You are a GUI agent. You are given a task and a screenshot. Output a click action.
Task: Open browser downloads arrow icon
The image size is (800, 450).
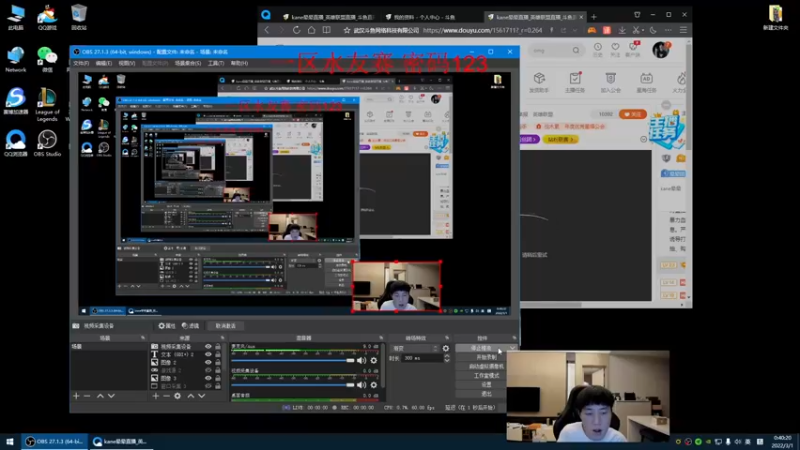pyautogui.click(x=622, y=30)
